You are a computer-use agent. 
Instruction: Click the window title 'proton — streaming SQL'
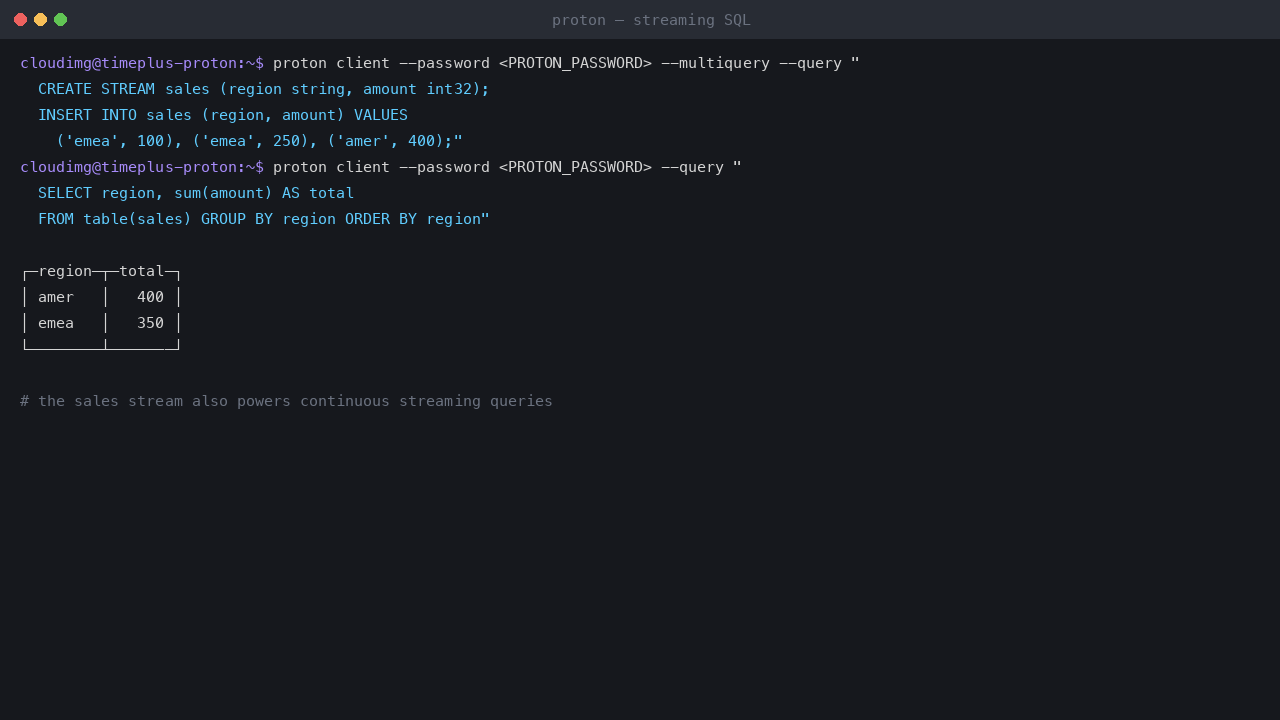[651, 20]
